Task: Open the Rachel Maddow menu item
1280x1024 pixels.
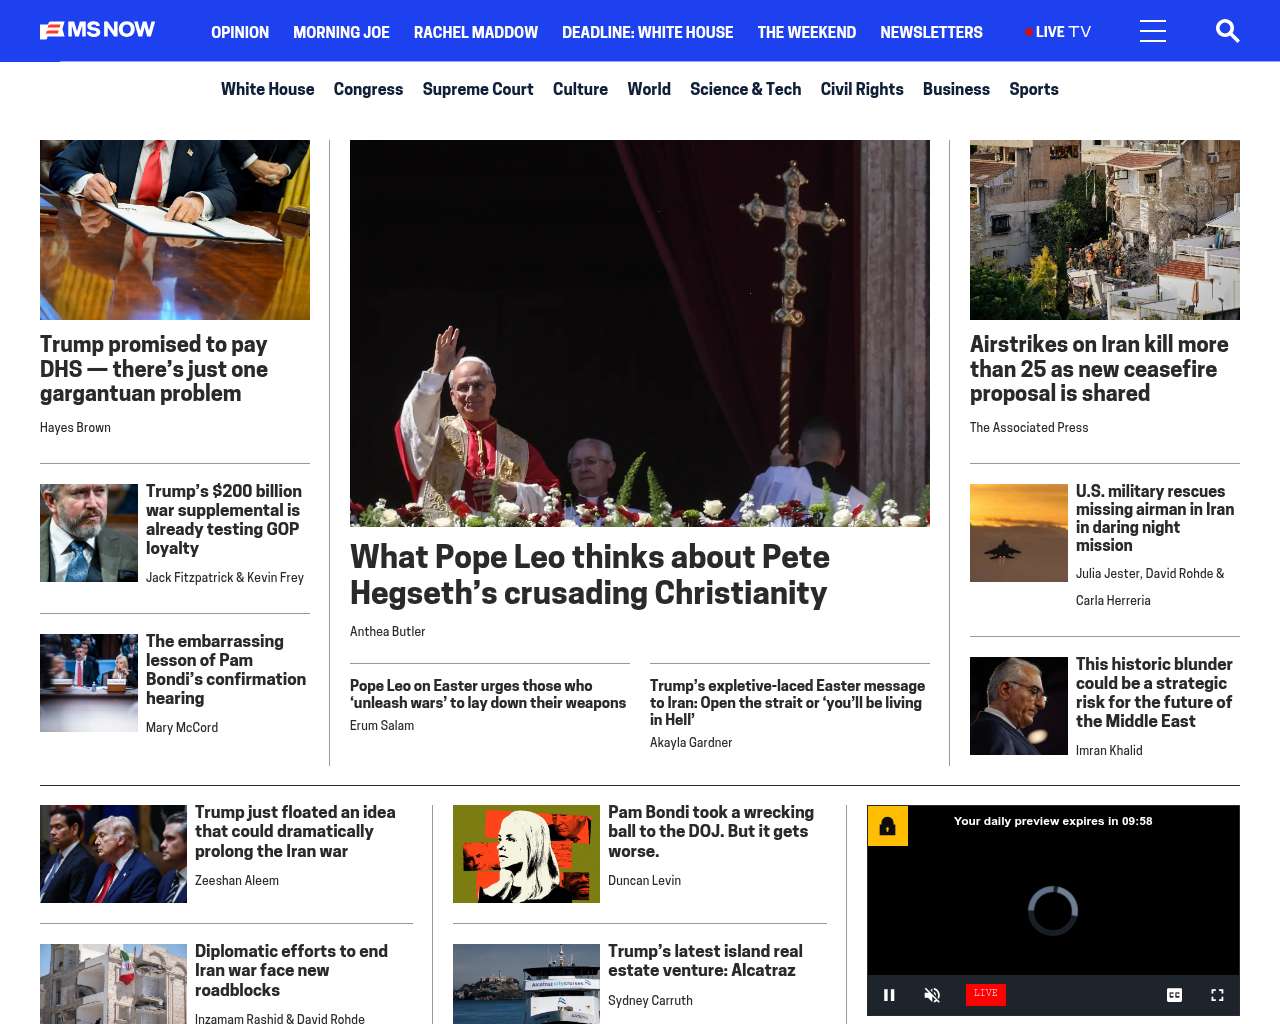Action: pyautogui.click(x=475, y=32)
